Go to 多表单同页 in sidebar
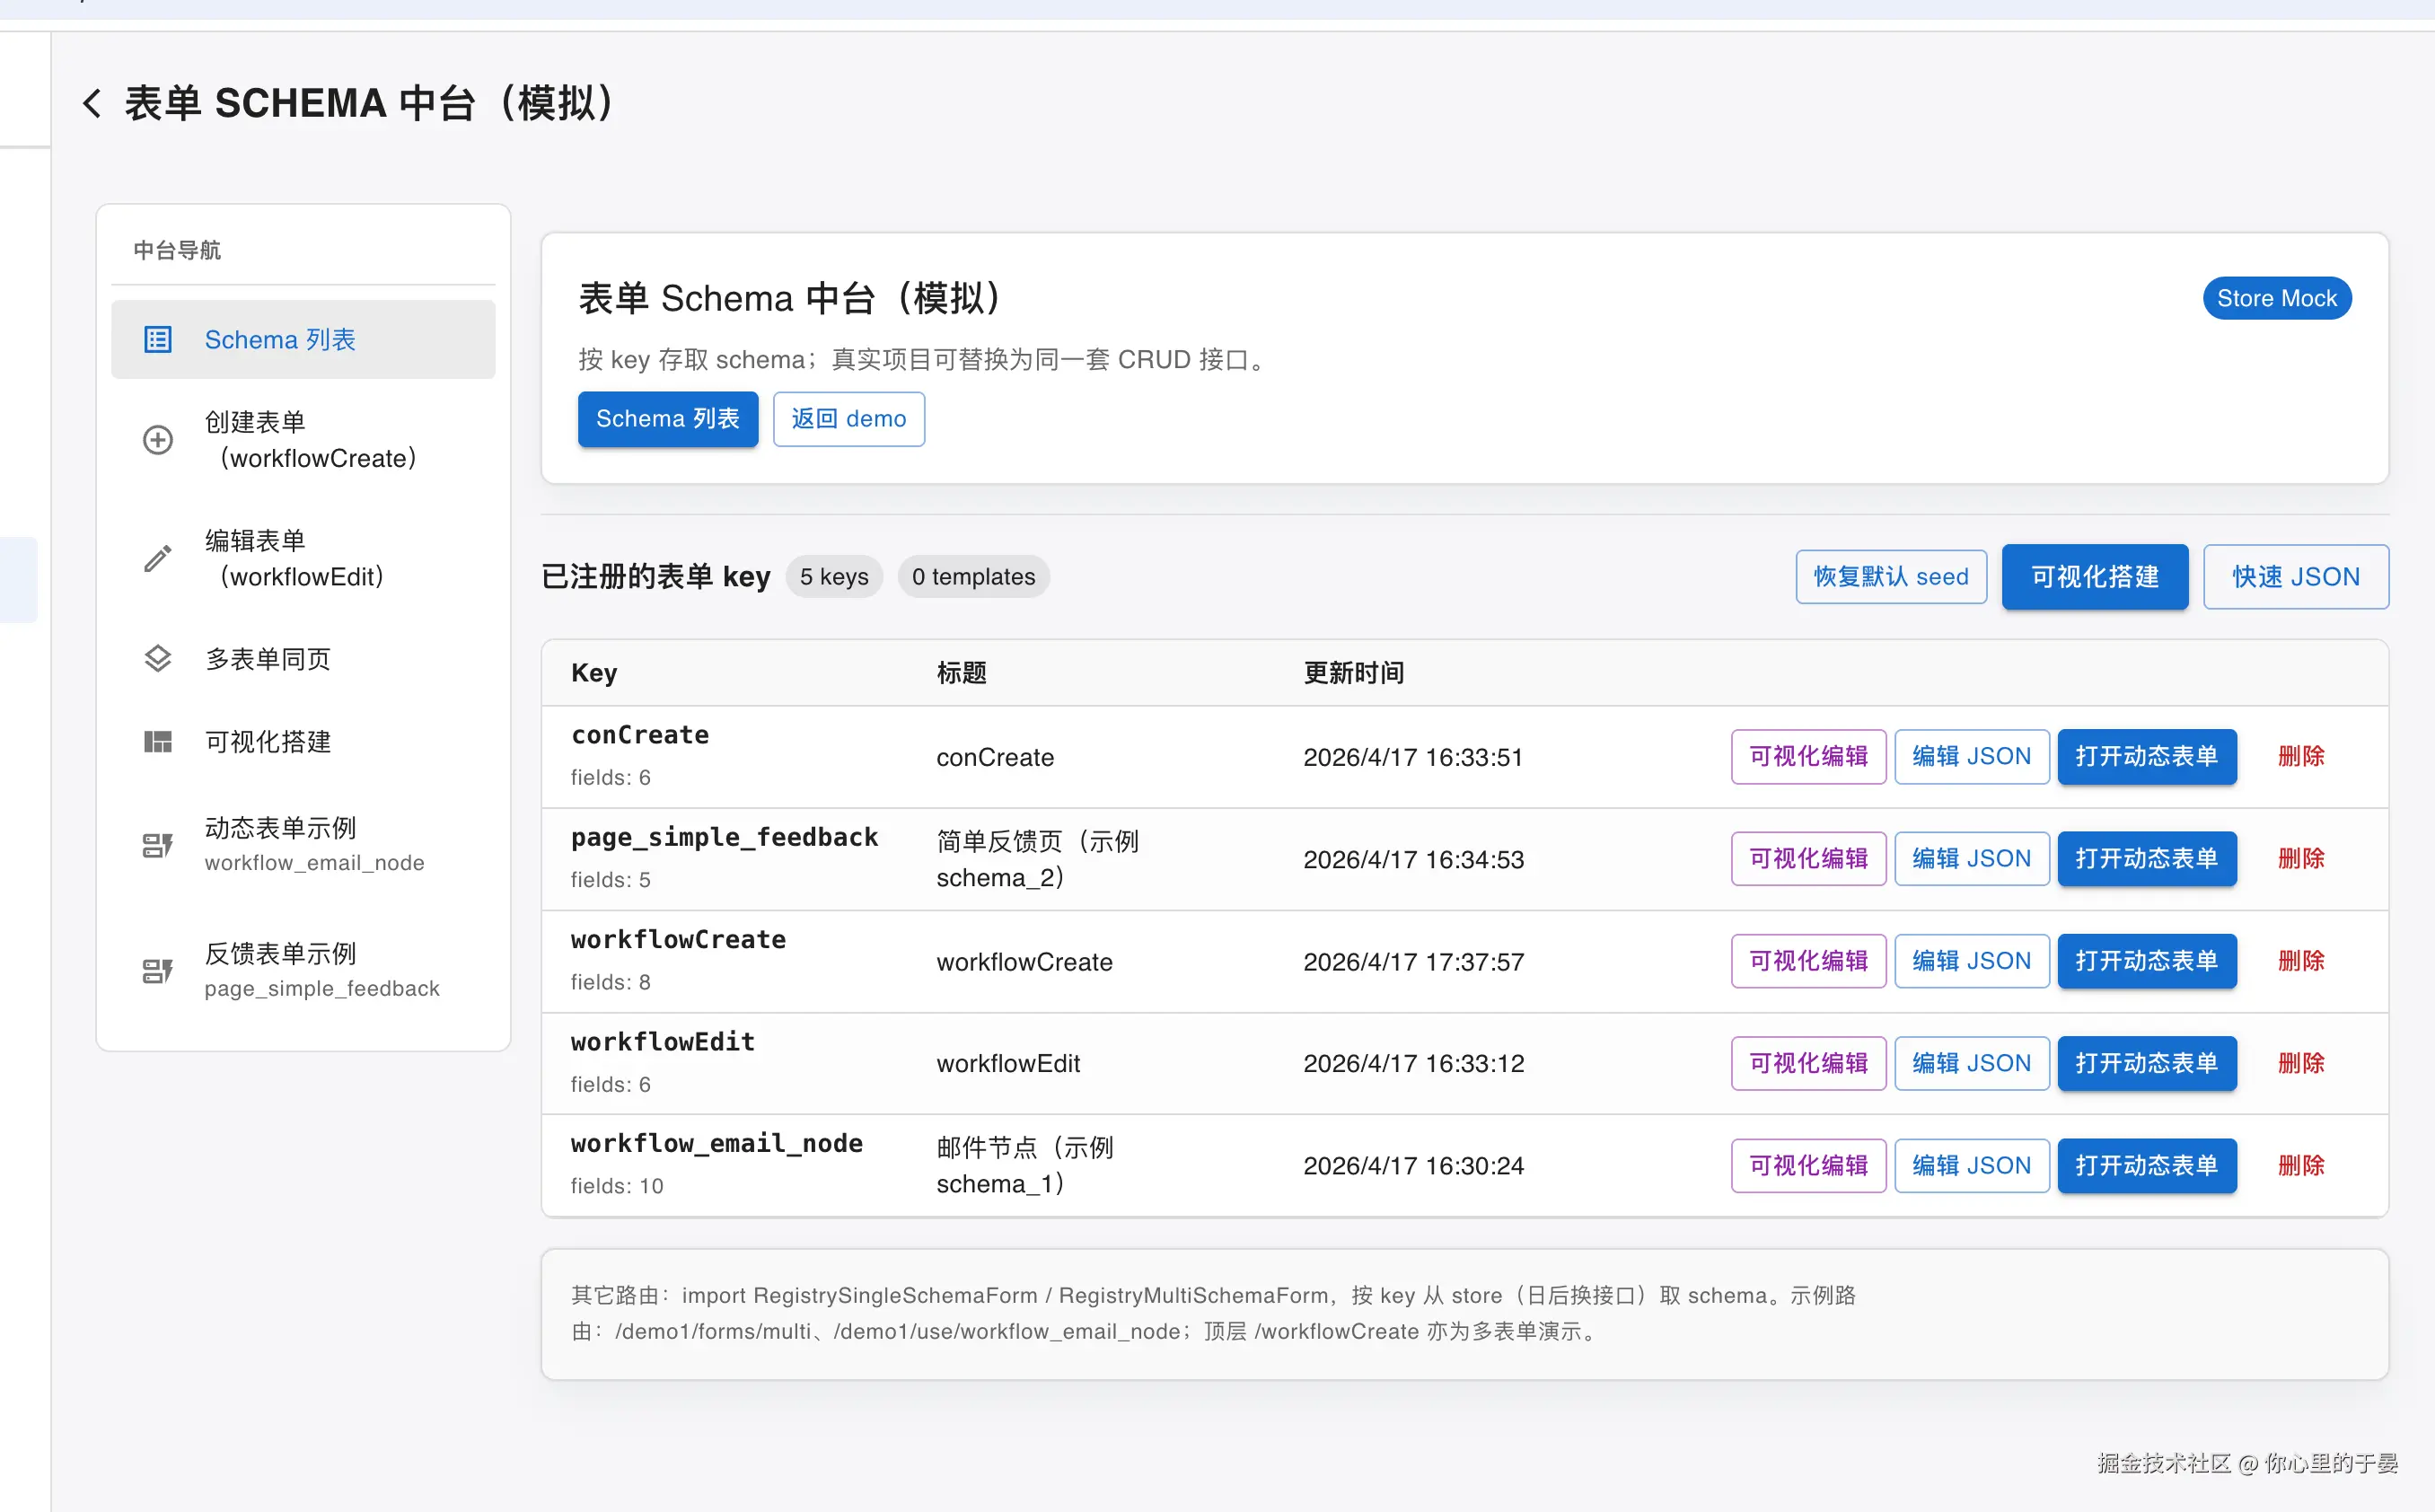 (303, 659)
